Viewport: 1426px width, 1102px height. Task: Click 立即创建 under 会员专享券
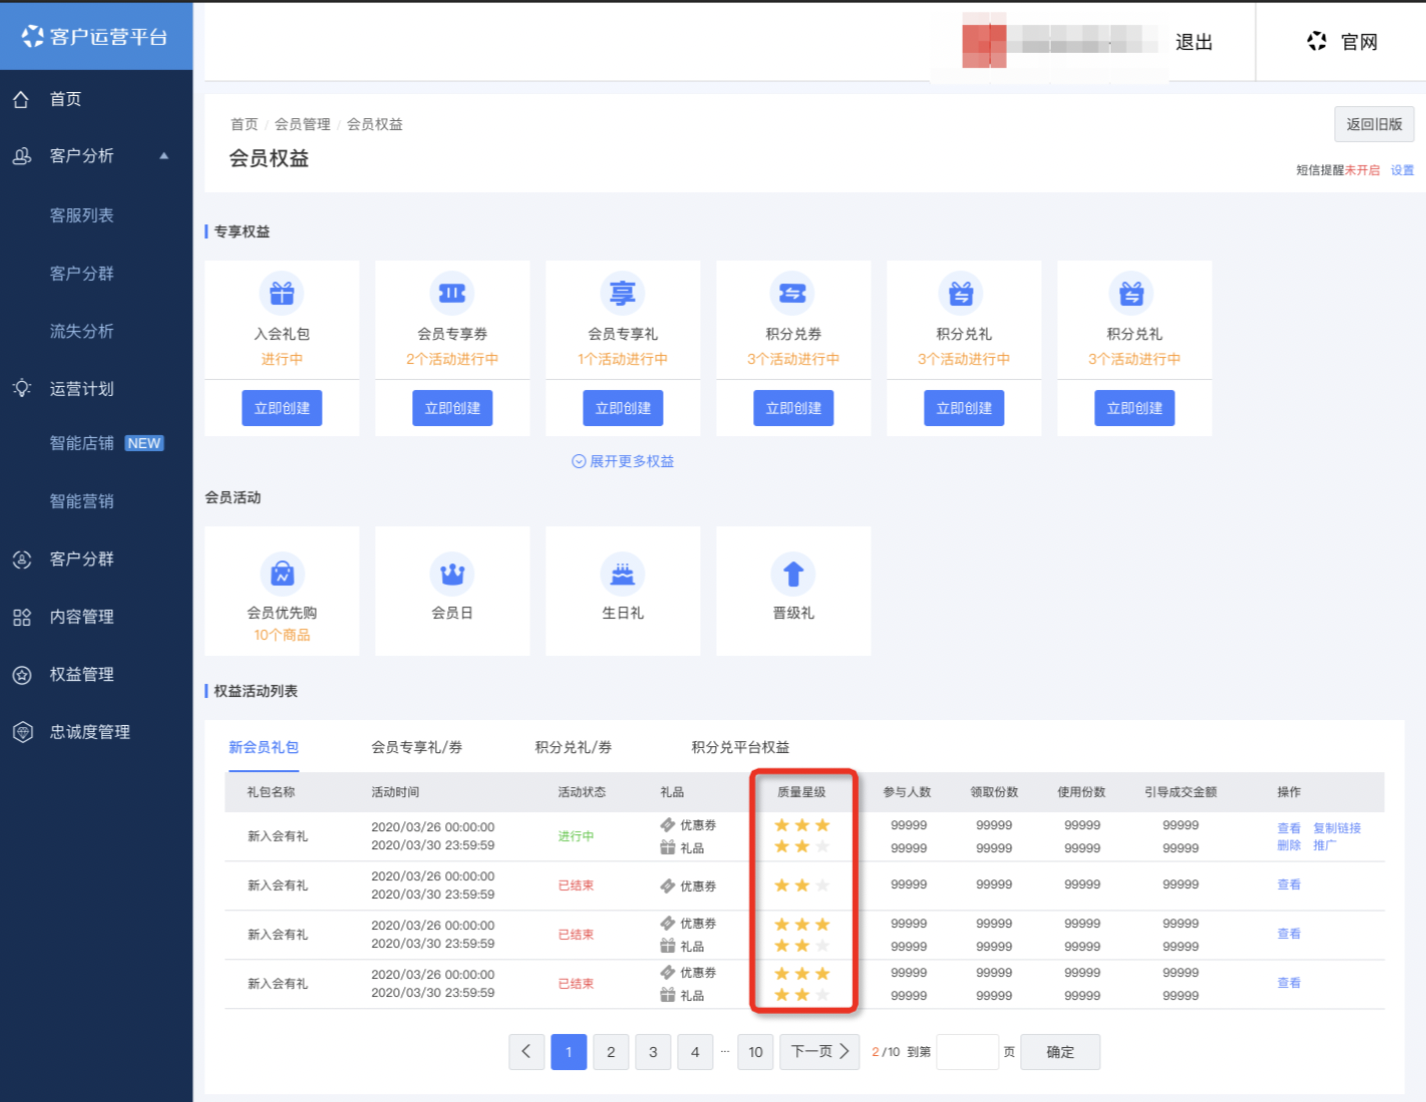[x=452, y=408]
